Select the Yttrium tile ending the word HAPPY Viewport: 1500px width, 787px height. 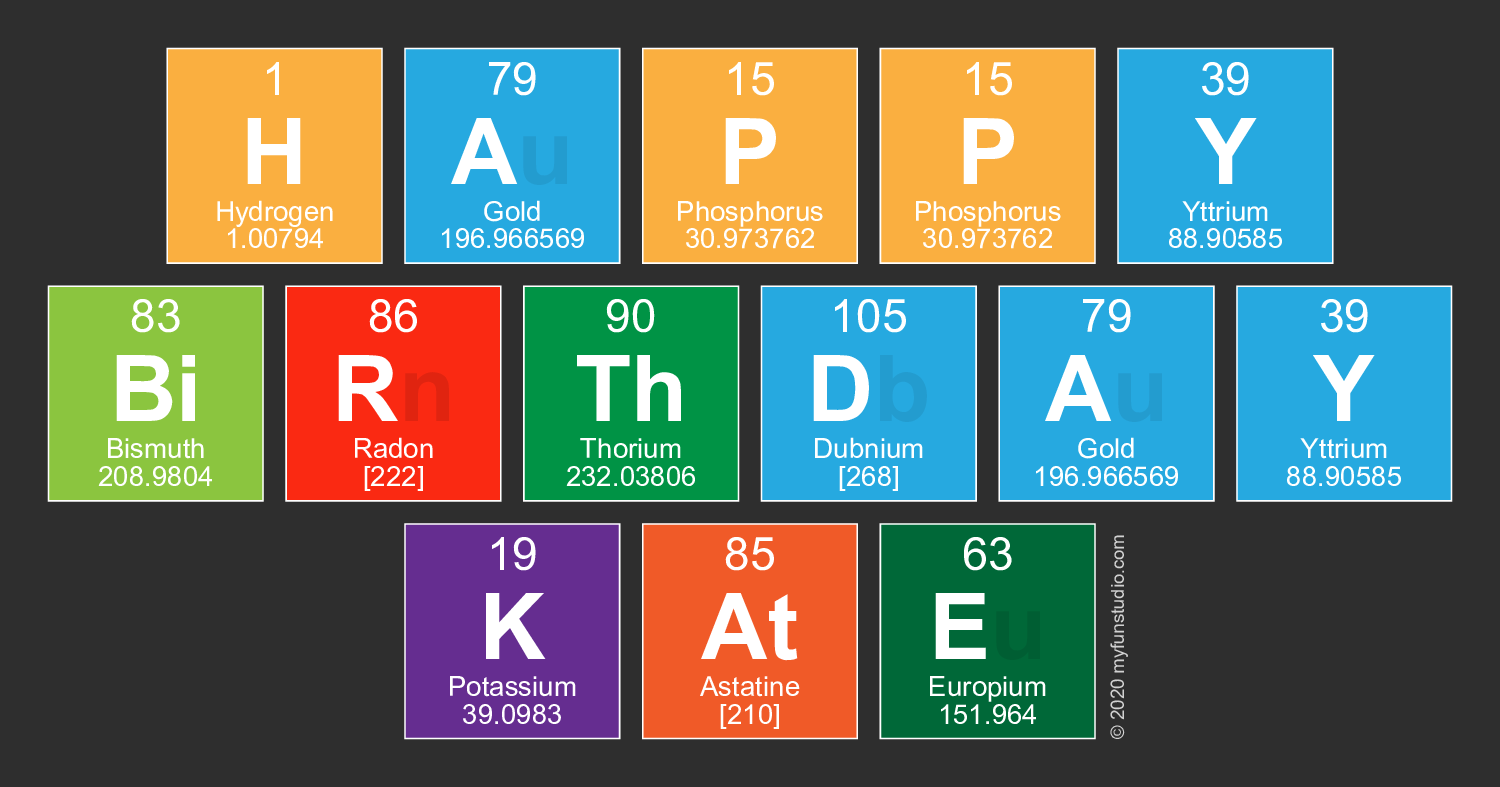(x=1225, y=155)
